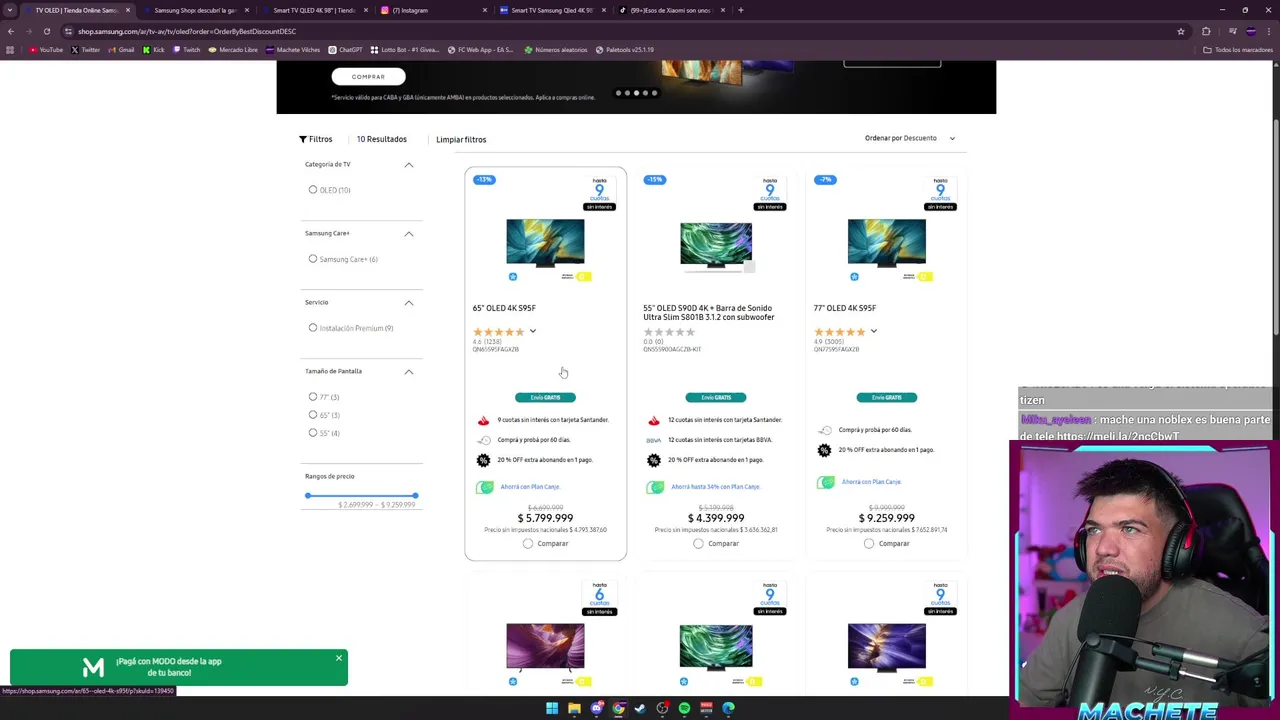1280x720 pixels.
Task: Select the TV OLED Tienda Online Samsung tab
Action: coord(76,10)
